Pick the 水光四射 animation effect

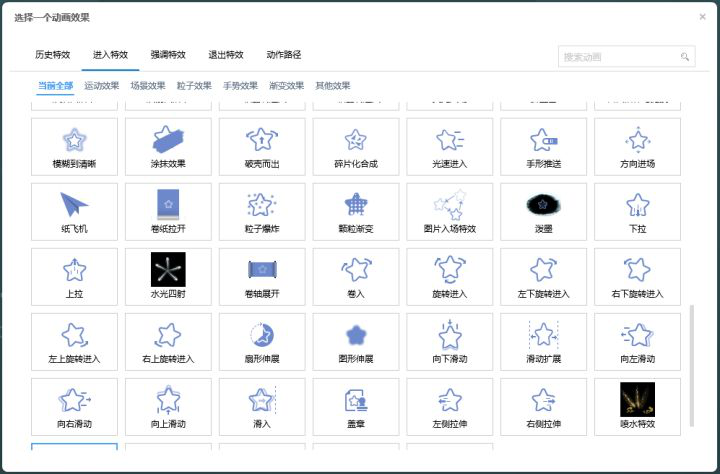[x=168, y=277]
